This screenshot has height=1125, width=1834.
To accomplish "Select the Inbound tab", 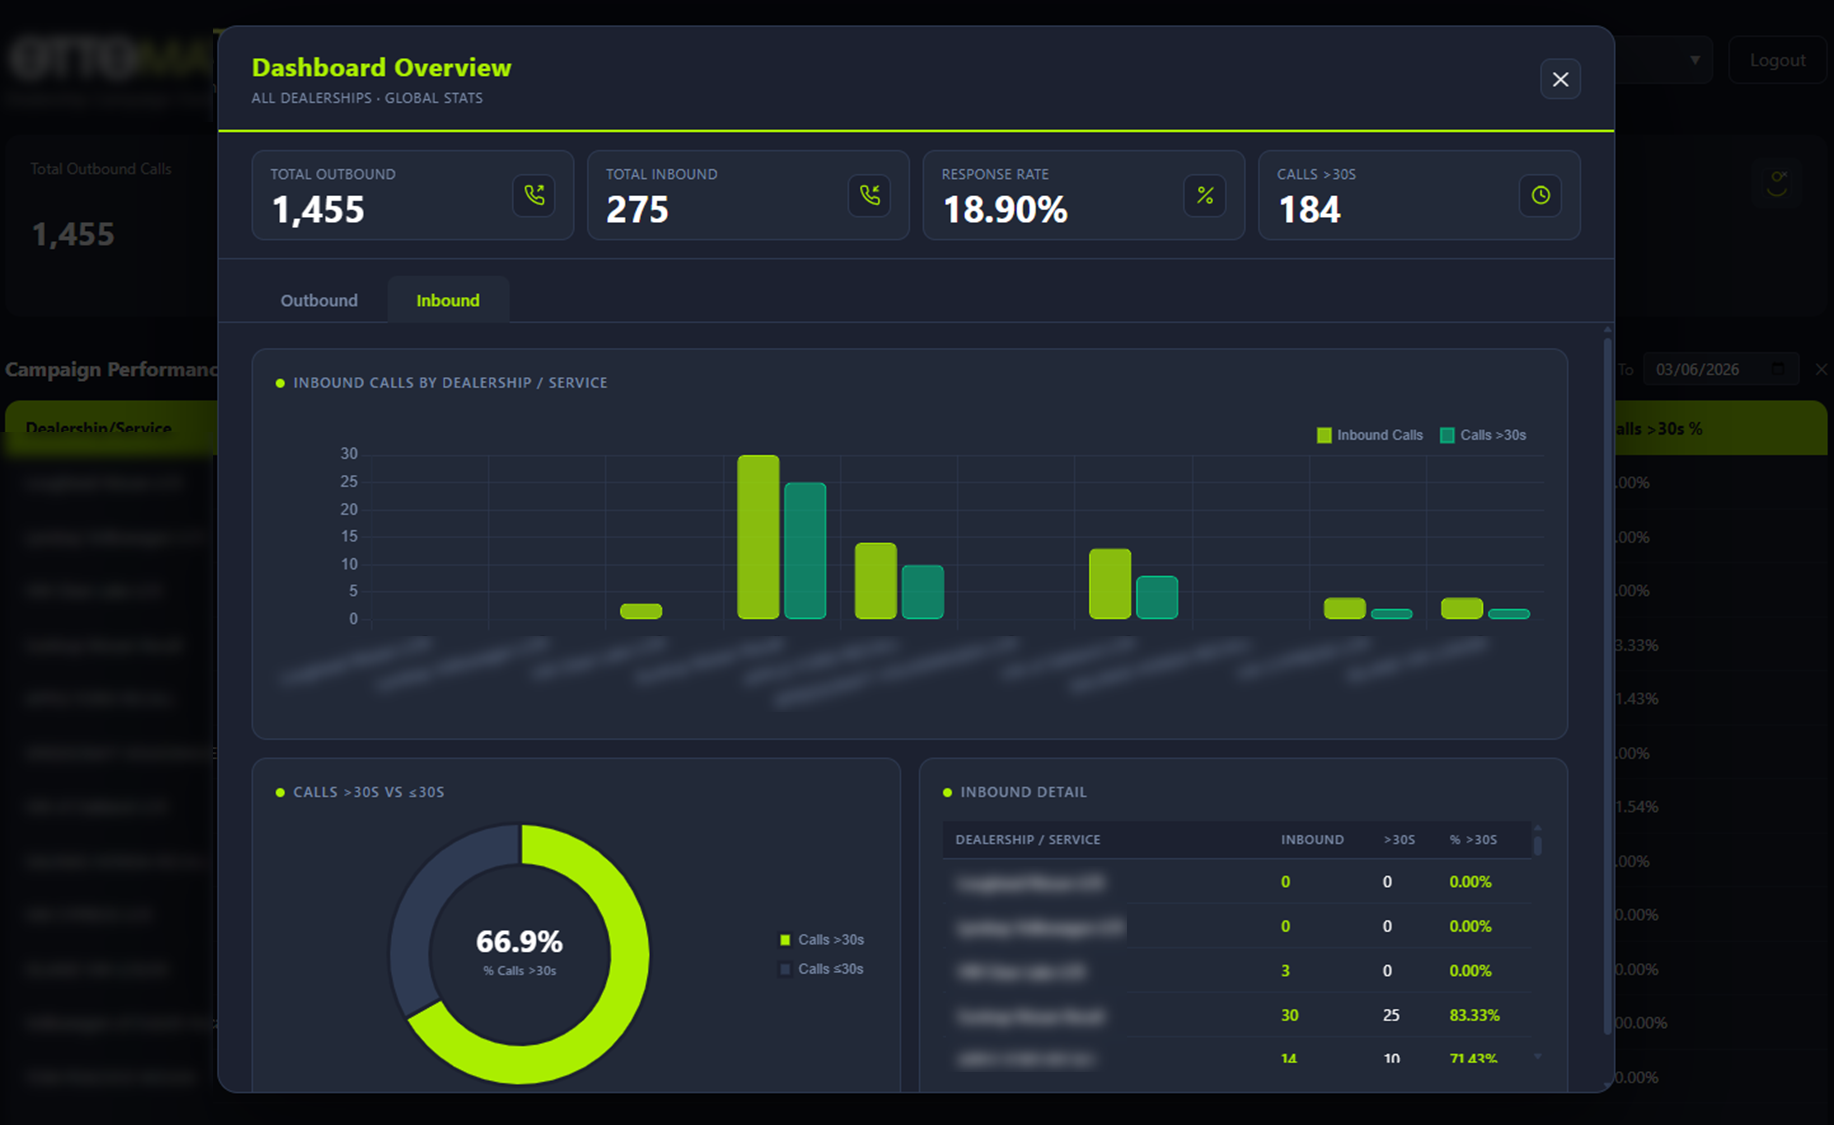I will [x=448, y=300].
